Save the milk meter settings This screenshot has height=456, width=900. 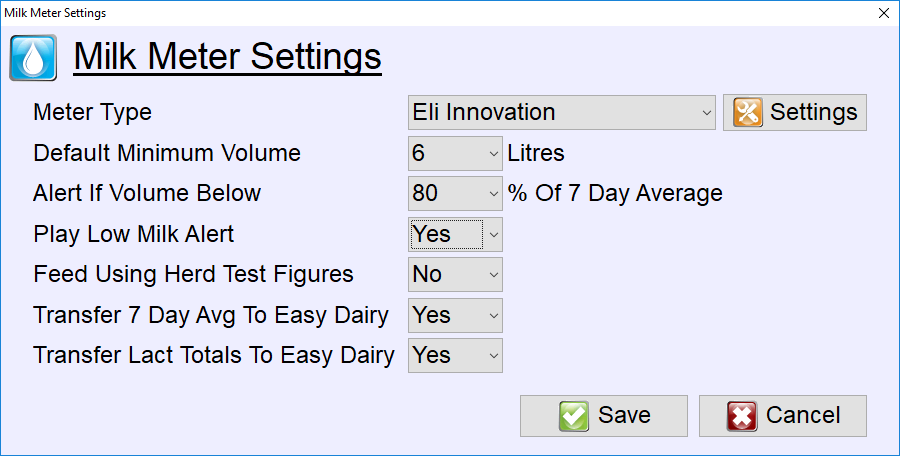click(604, 416)
